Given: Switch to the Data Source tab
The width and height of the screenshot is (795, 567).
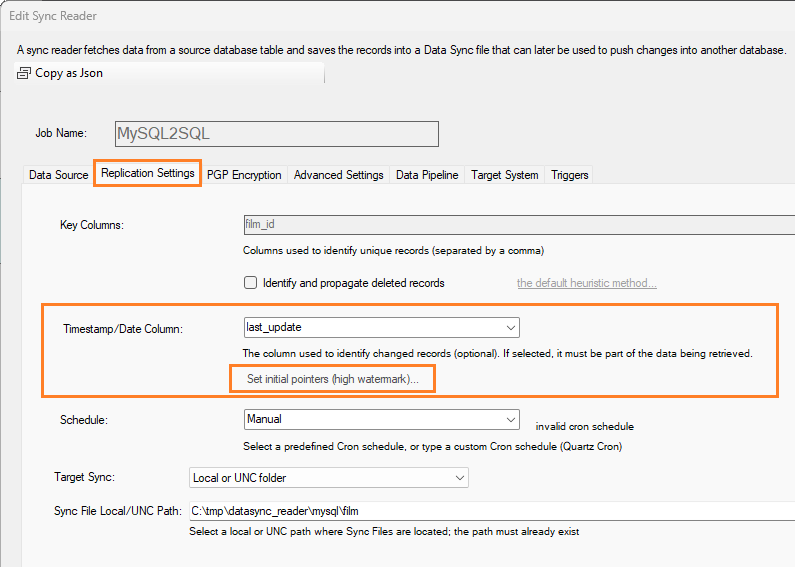Looking at the screenshot, I should [x=58, y=175].
